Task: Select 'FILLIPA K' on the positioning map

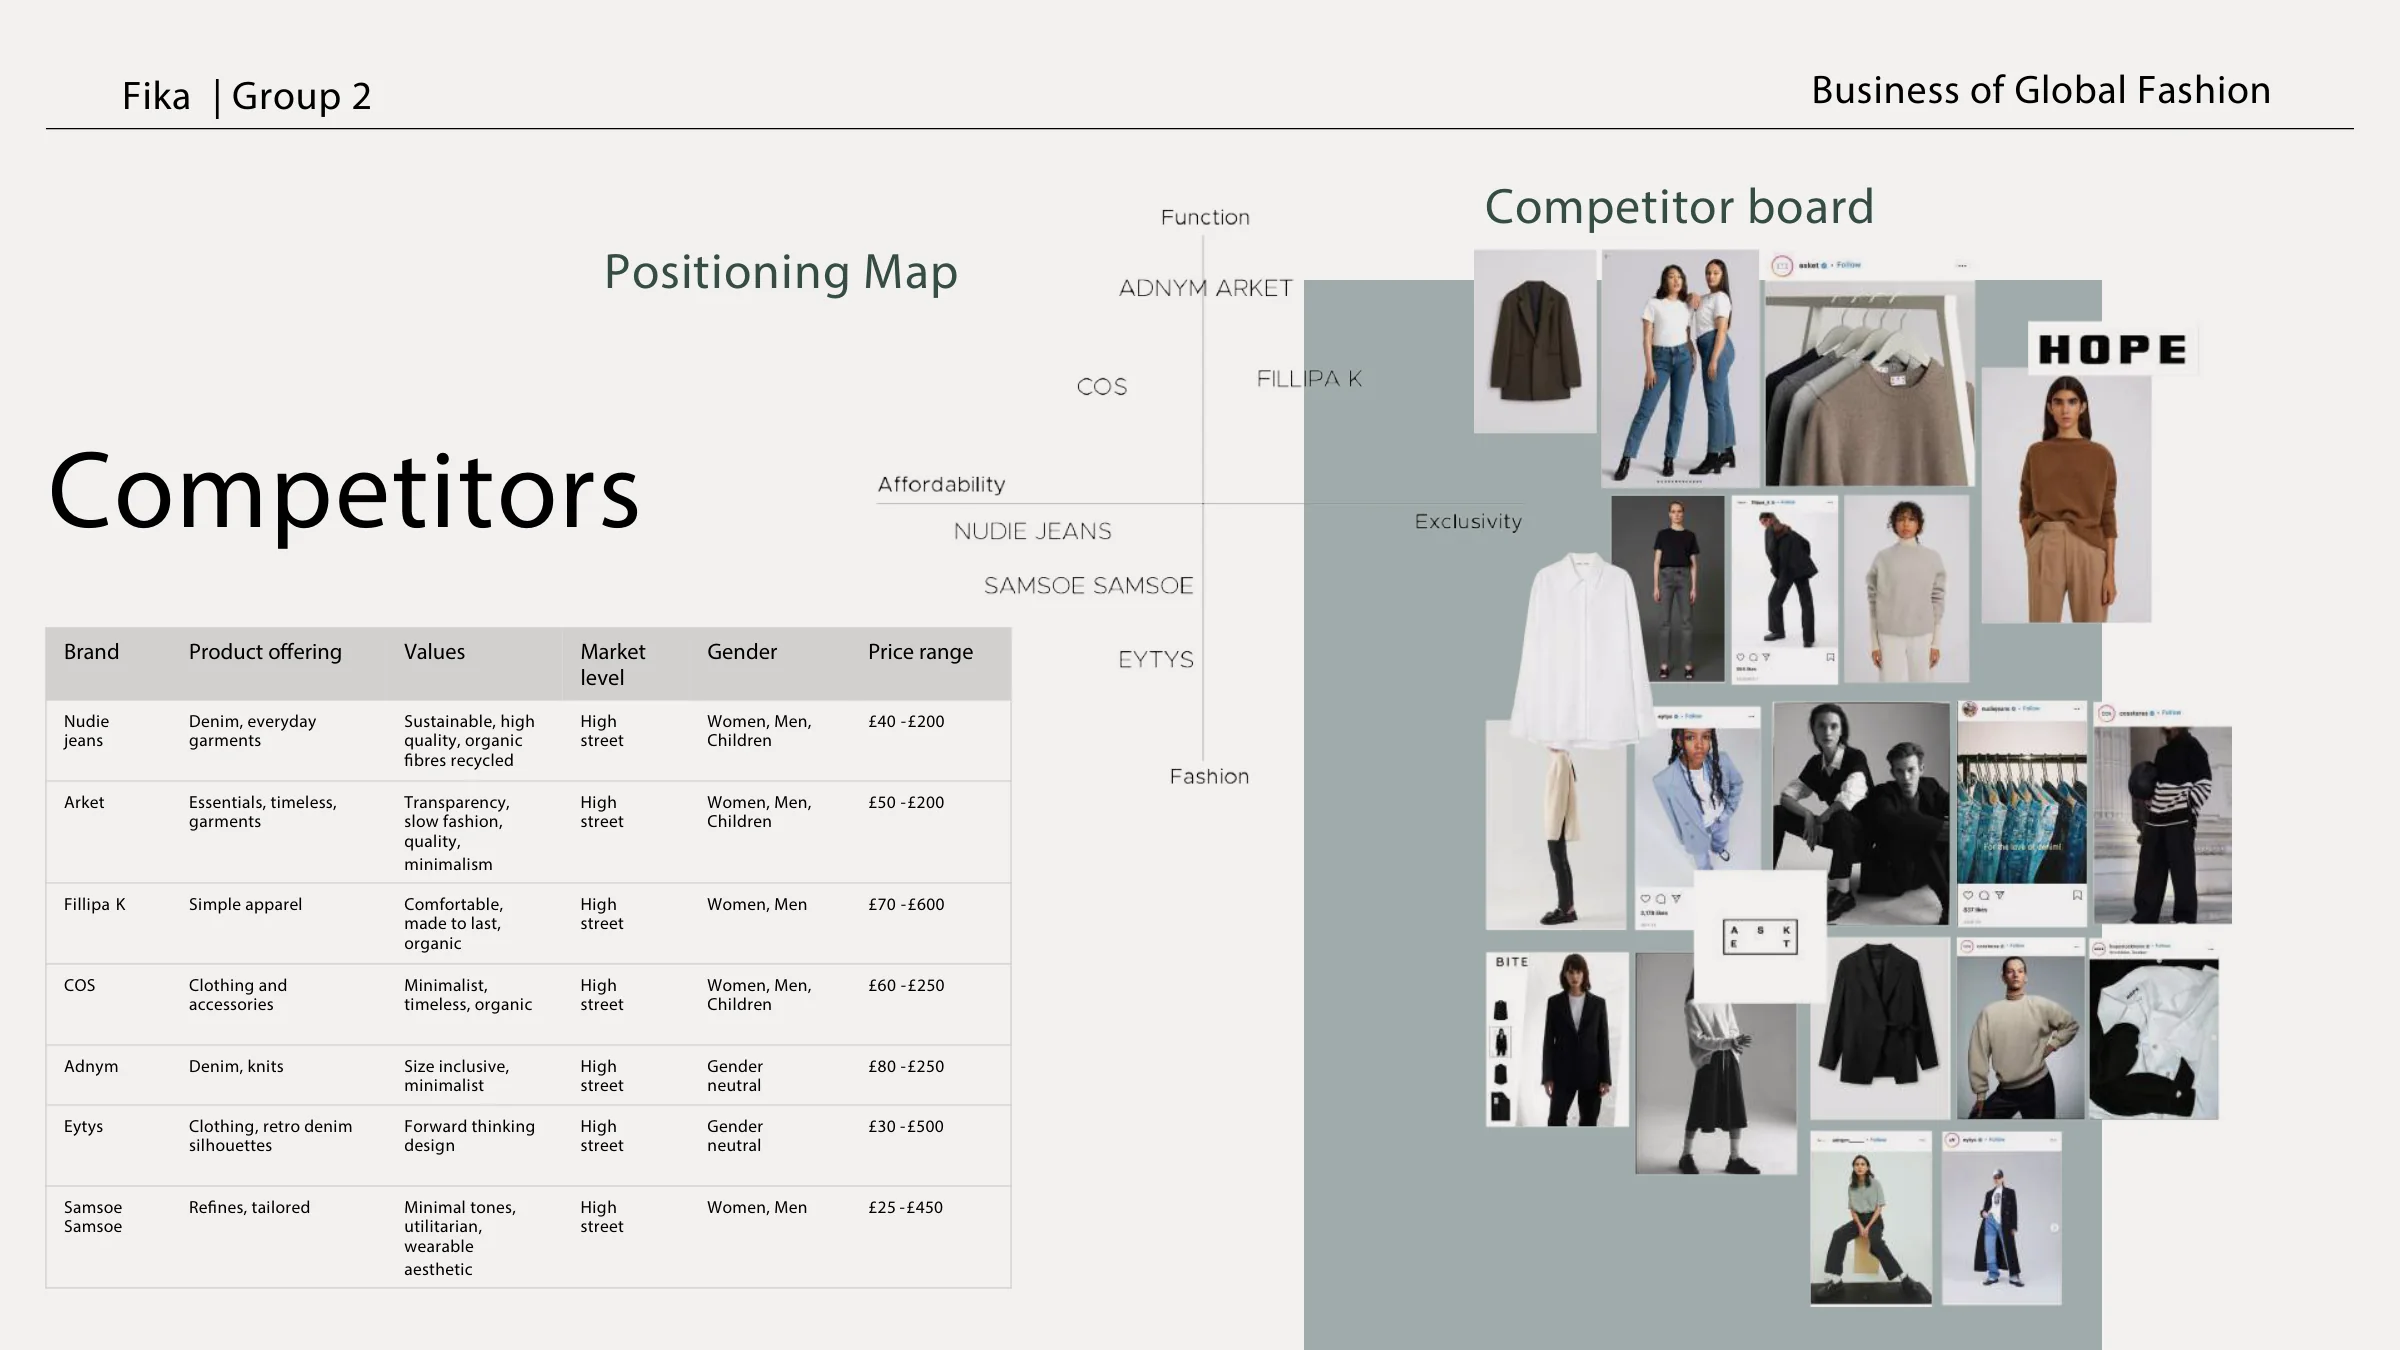Action: pyautogui.click(x=1309, y=378)
